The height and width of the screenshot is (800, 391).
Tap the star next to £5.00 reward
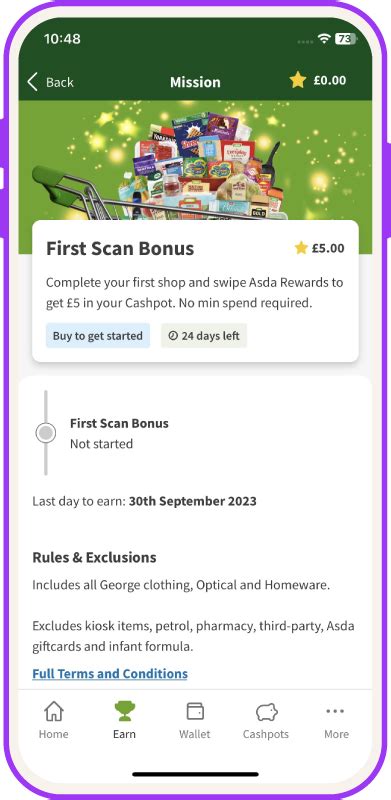tap(301, 248)
